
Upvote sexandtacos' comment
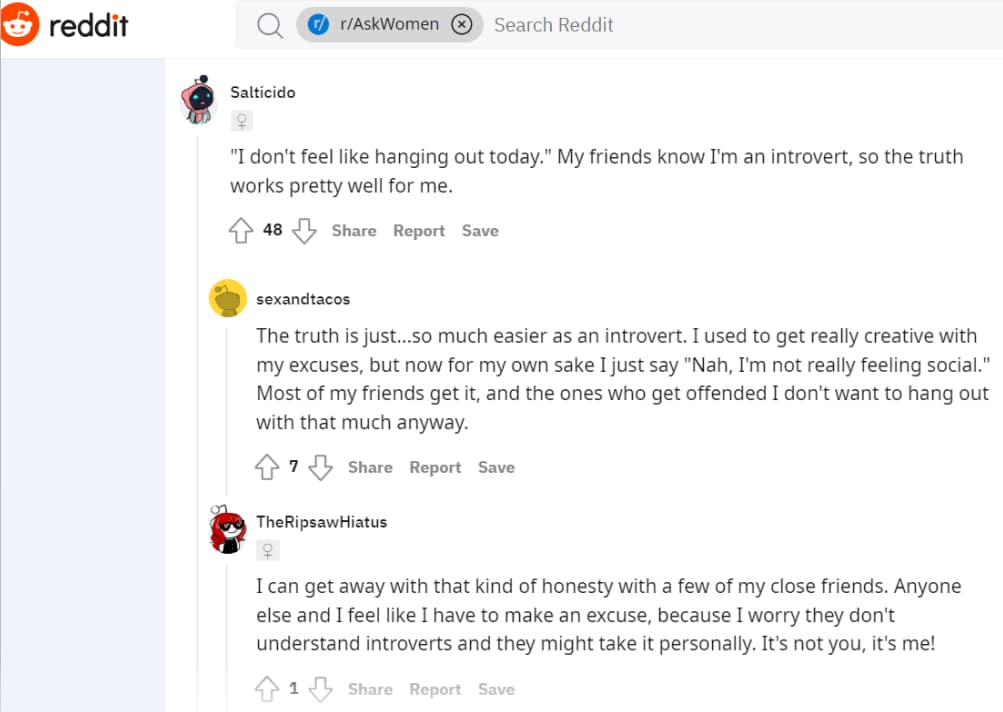266,467
